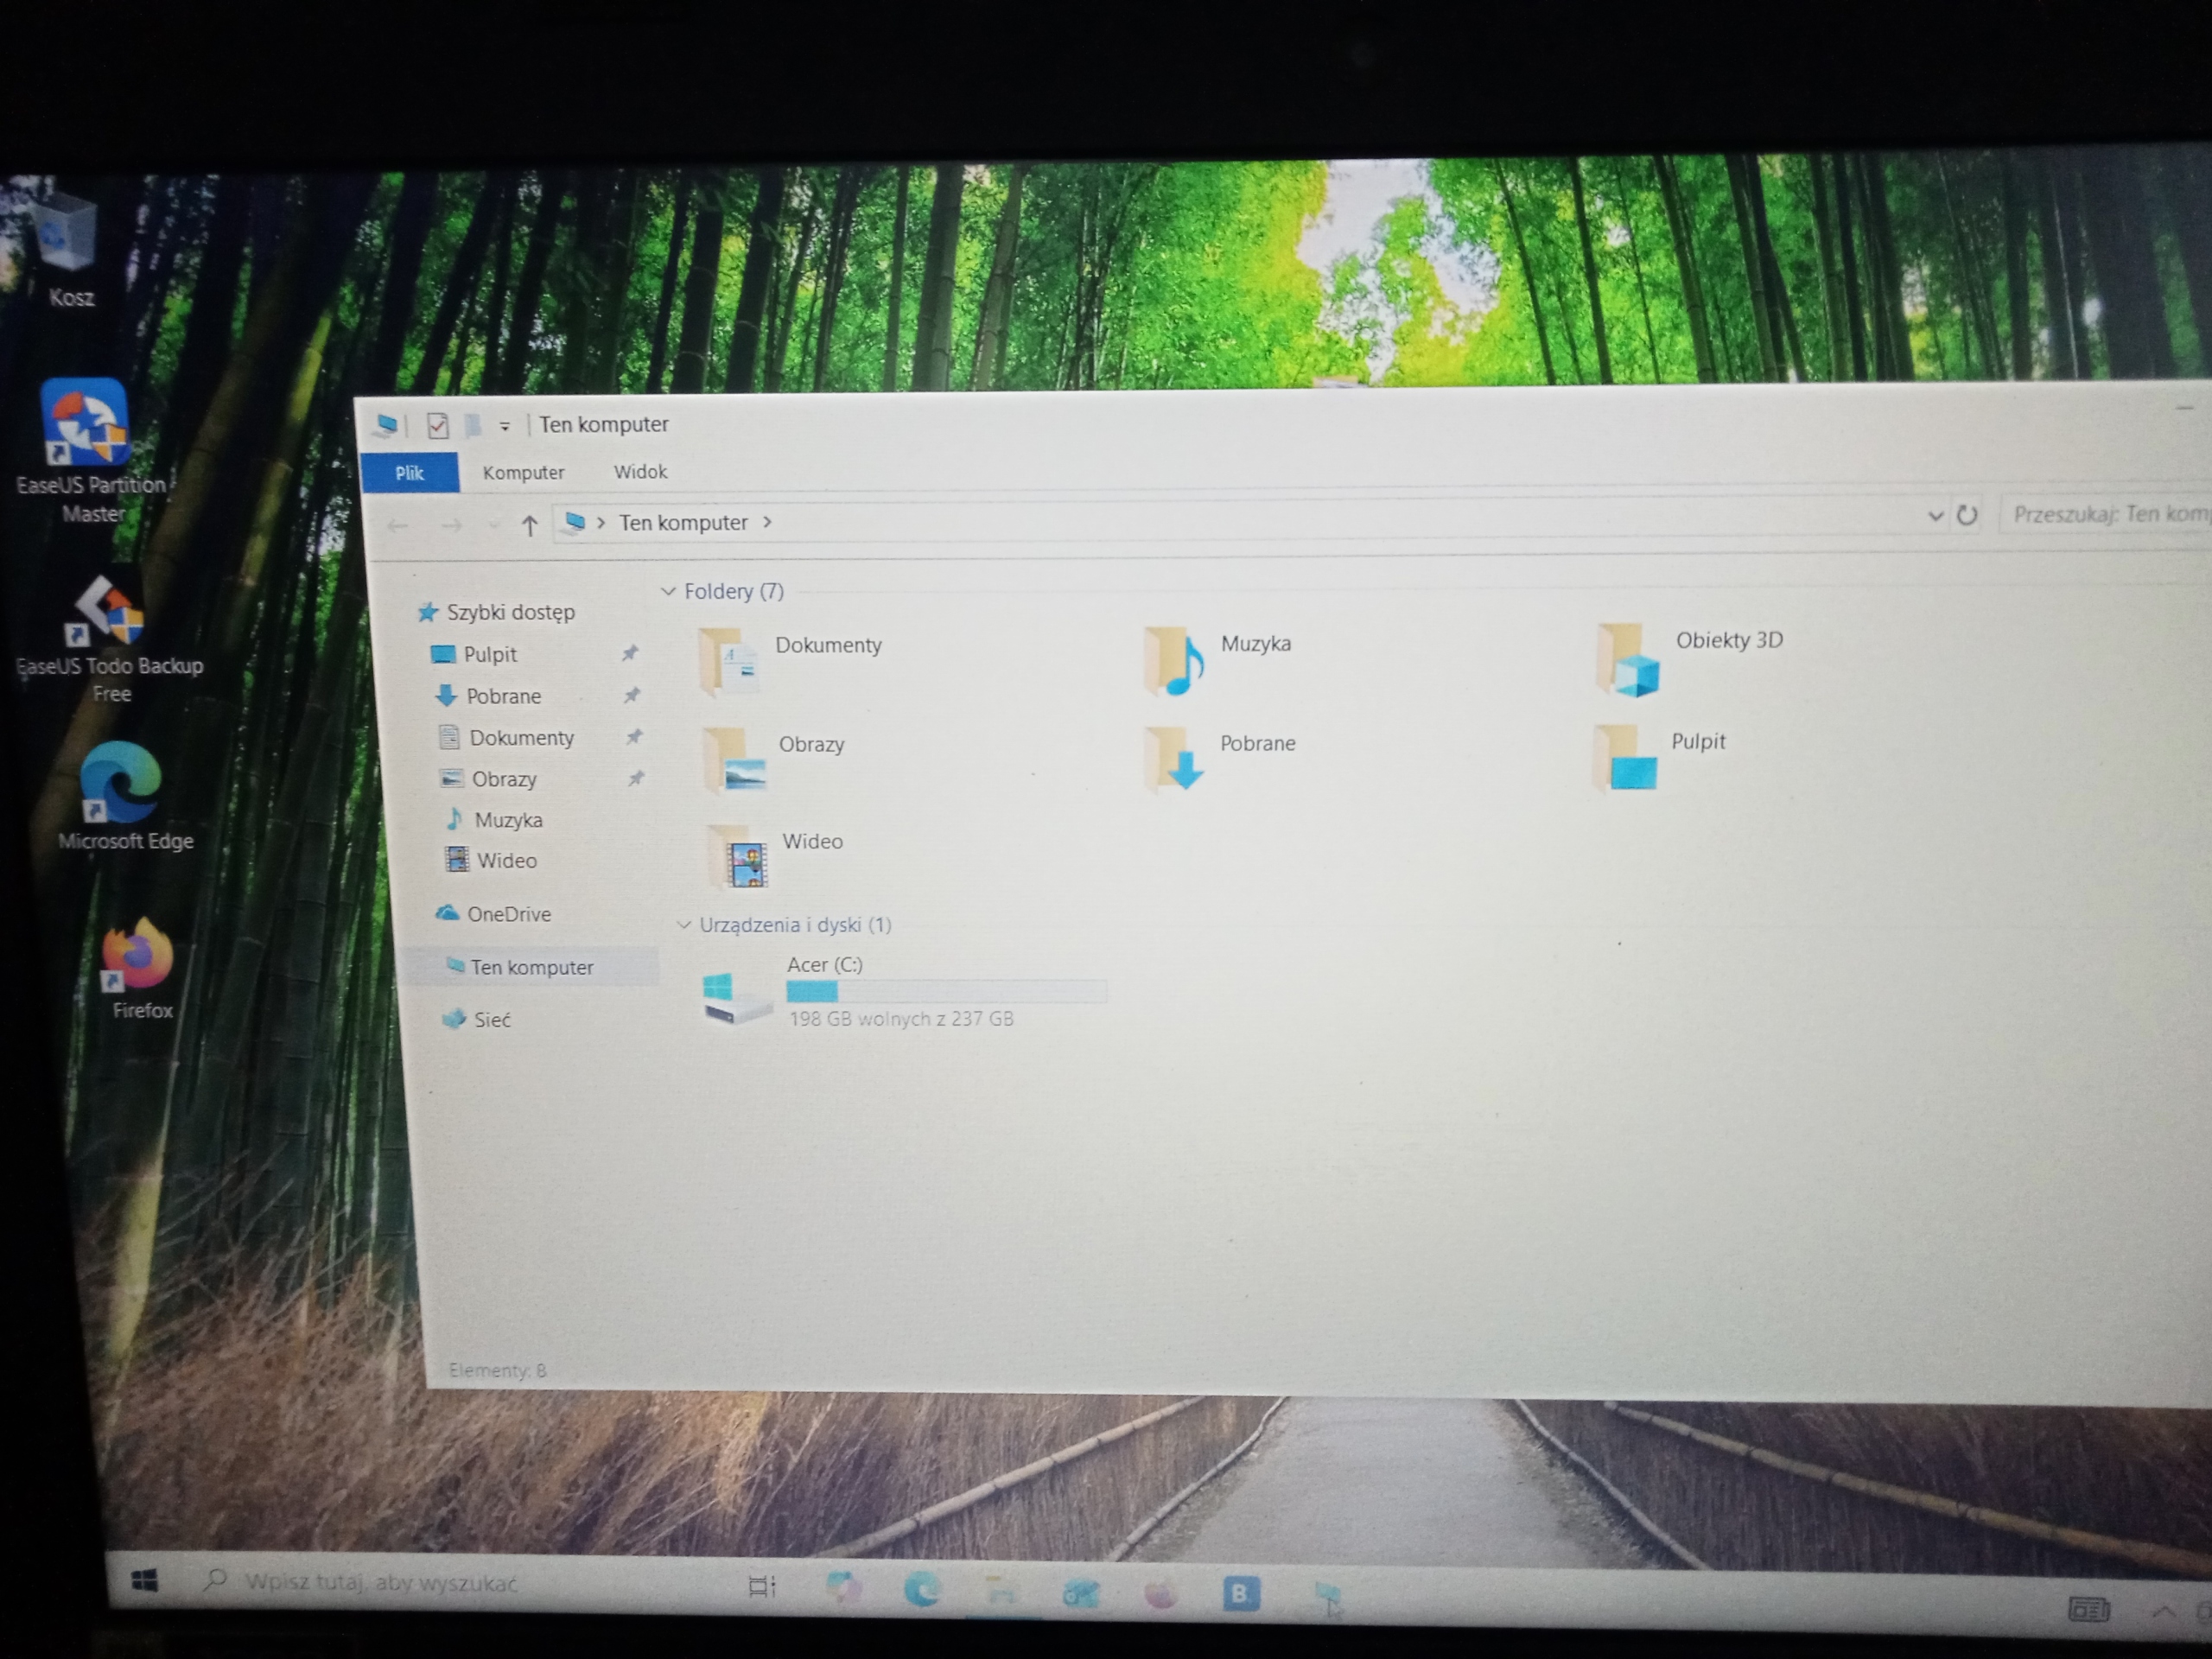Image resolution: width=2212 pixels, height=1659 pixels.
Task: Click the Windows taskbar search box
Action: click(380, 1583)
